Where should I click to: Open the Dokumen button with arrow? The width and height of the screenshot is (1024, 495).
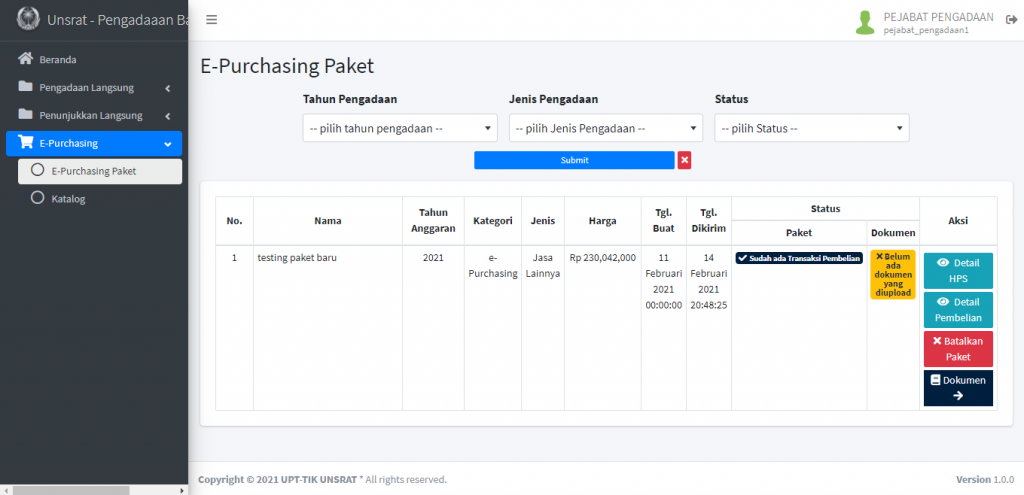(x=957, y=388)
